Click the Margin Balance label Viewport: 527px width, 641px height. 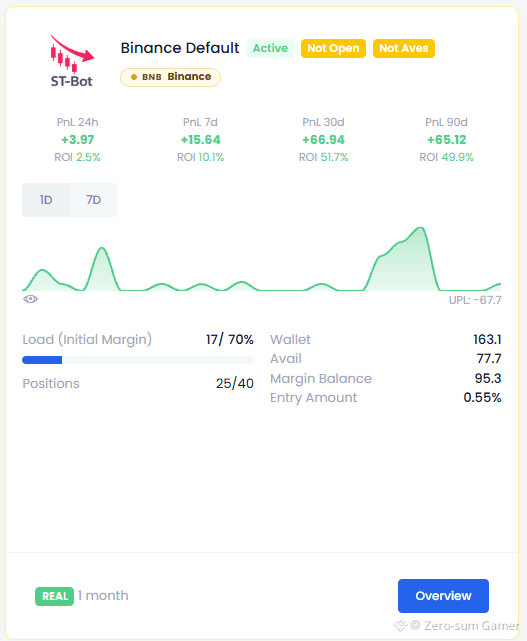point(321,379)
